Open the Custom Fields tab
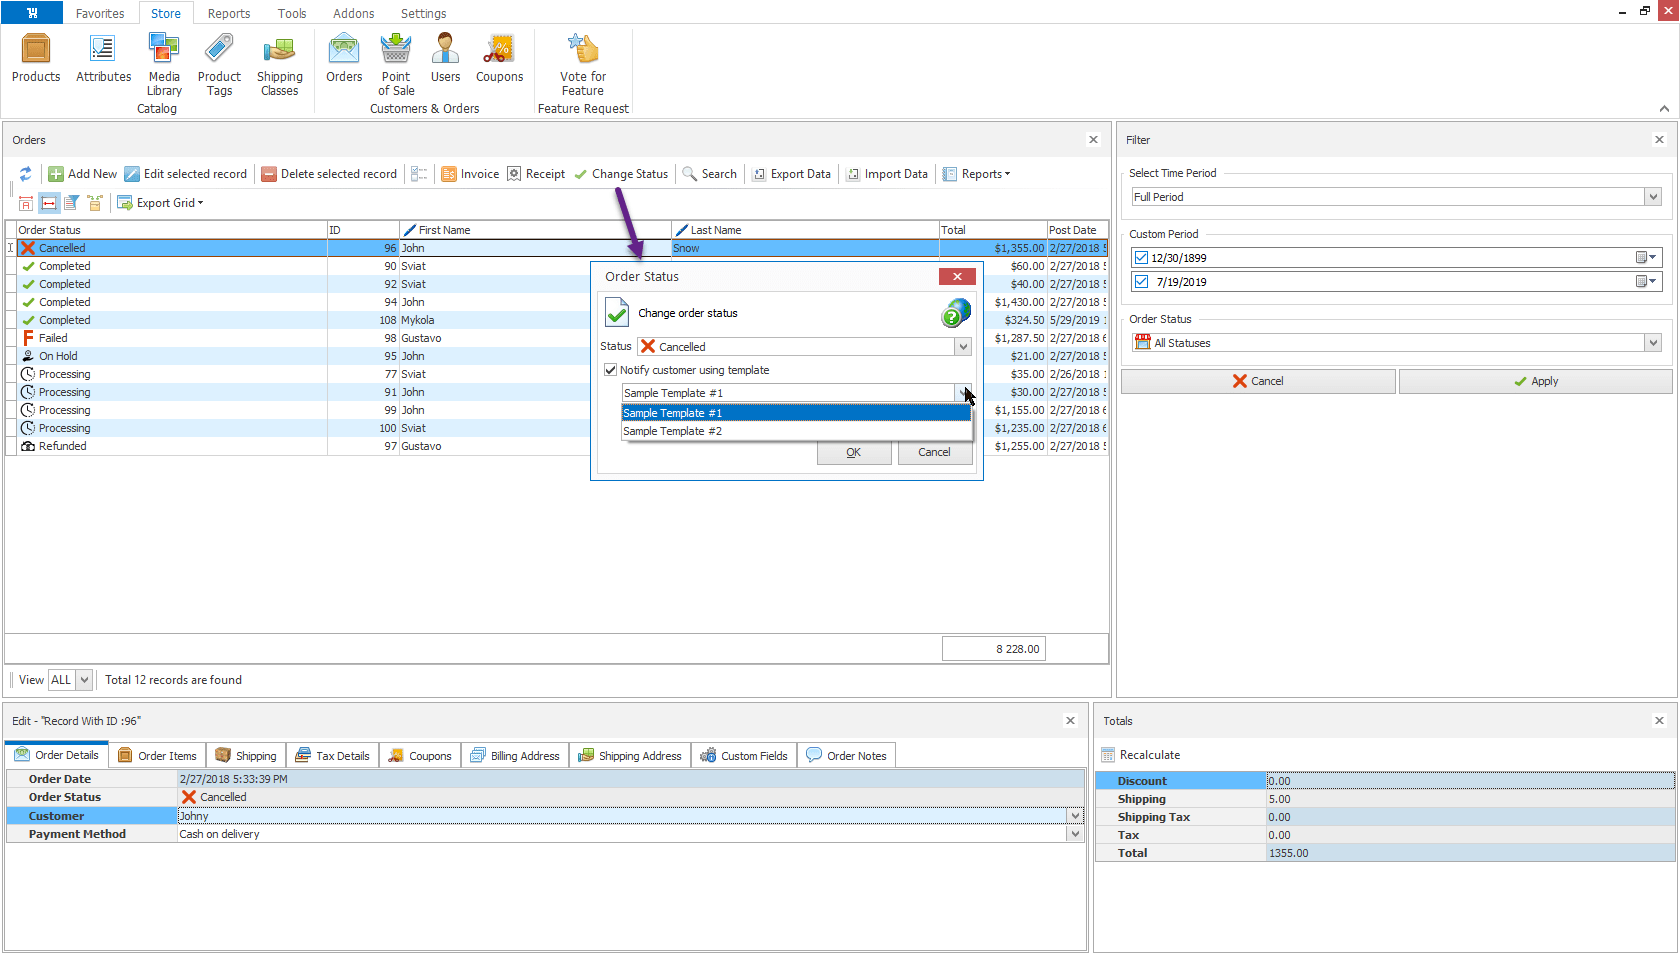 [x=744, y=756]
